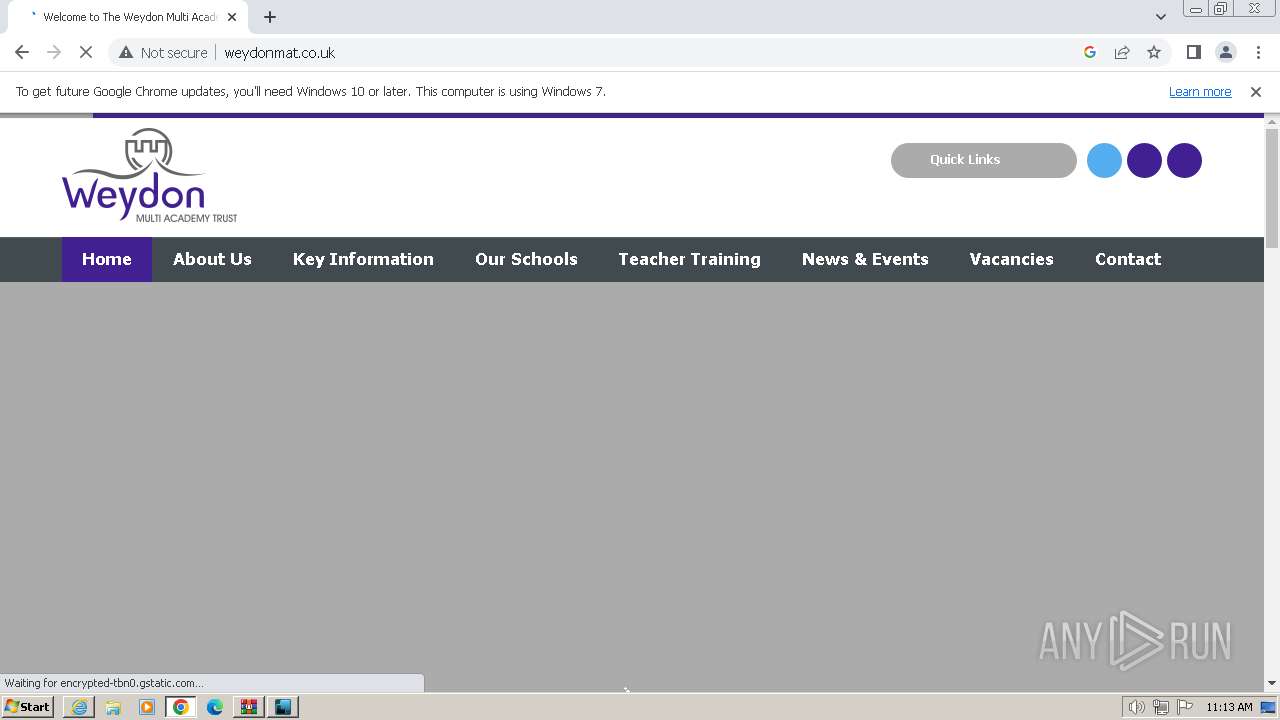Launch Internet Explorer from the taskbar
The width and height of the screenshot is (1280, 720).
pos(79,707)
